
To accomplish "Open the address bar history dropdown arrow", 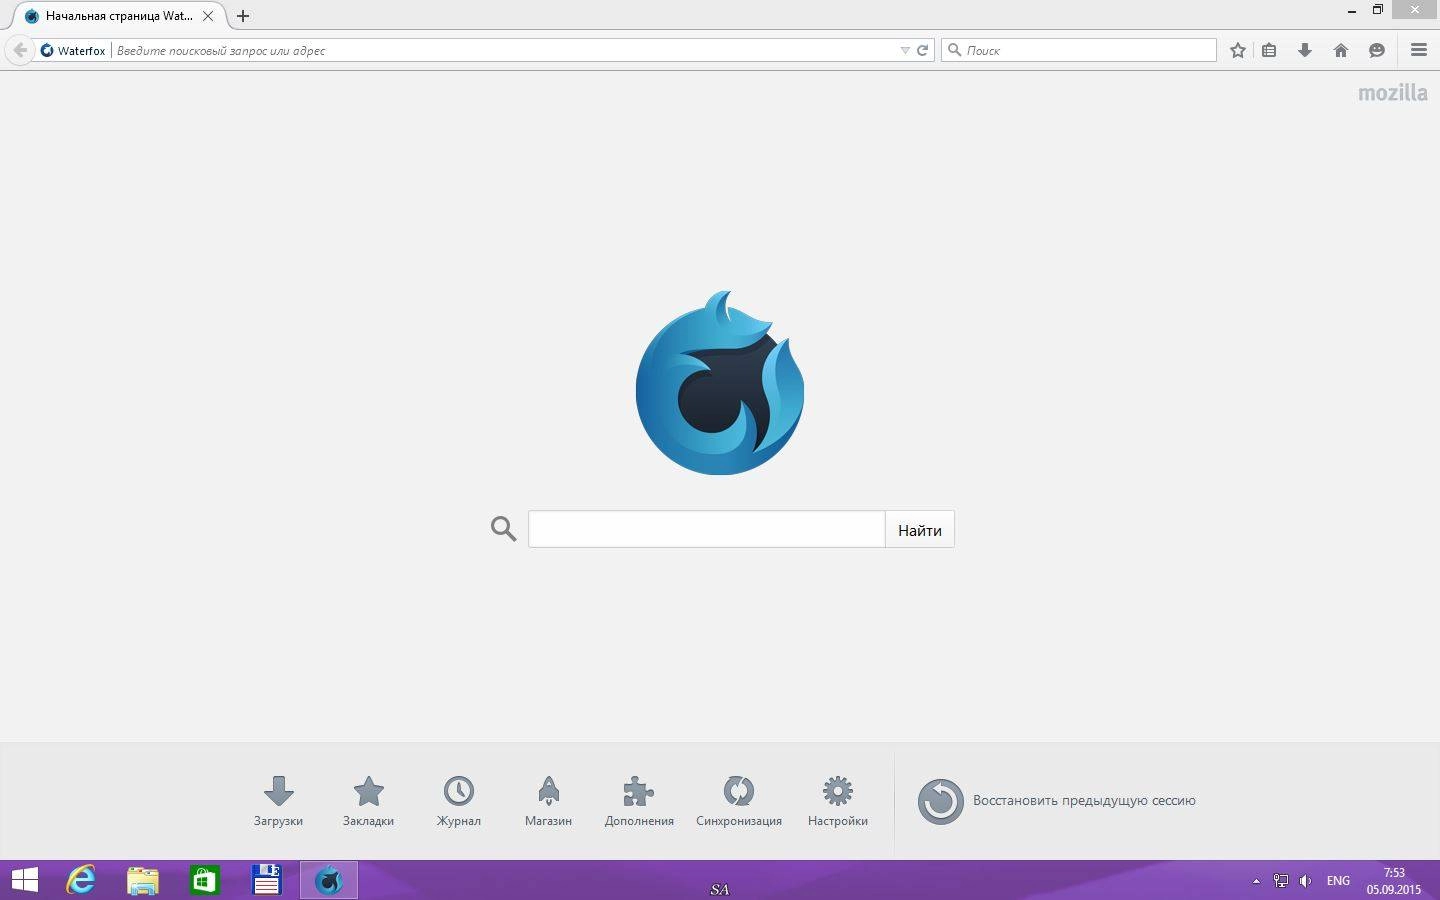I will point(905,50).
